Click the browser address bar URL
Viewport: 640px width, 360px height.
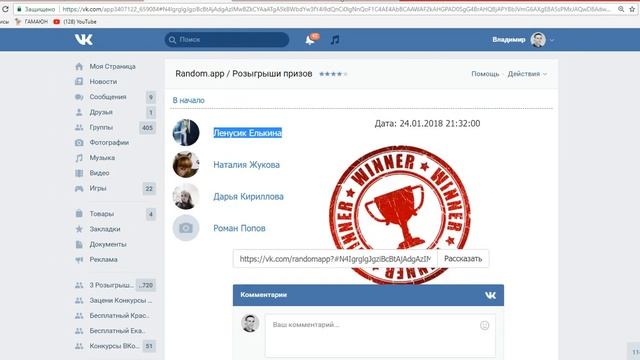point(337,9)
